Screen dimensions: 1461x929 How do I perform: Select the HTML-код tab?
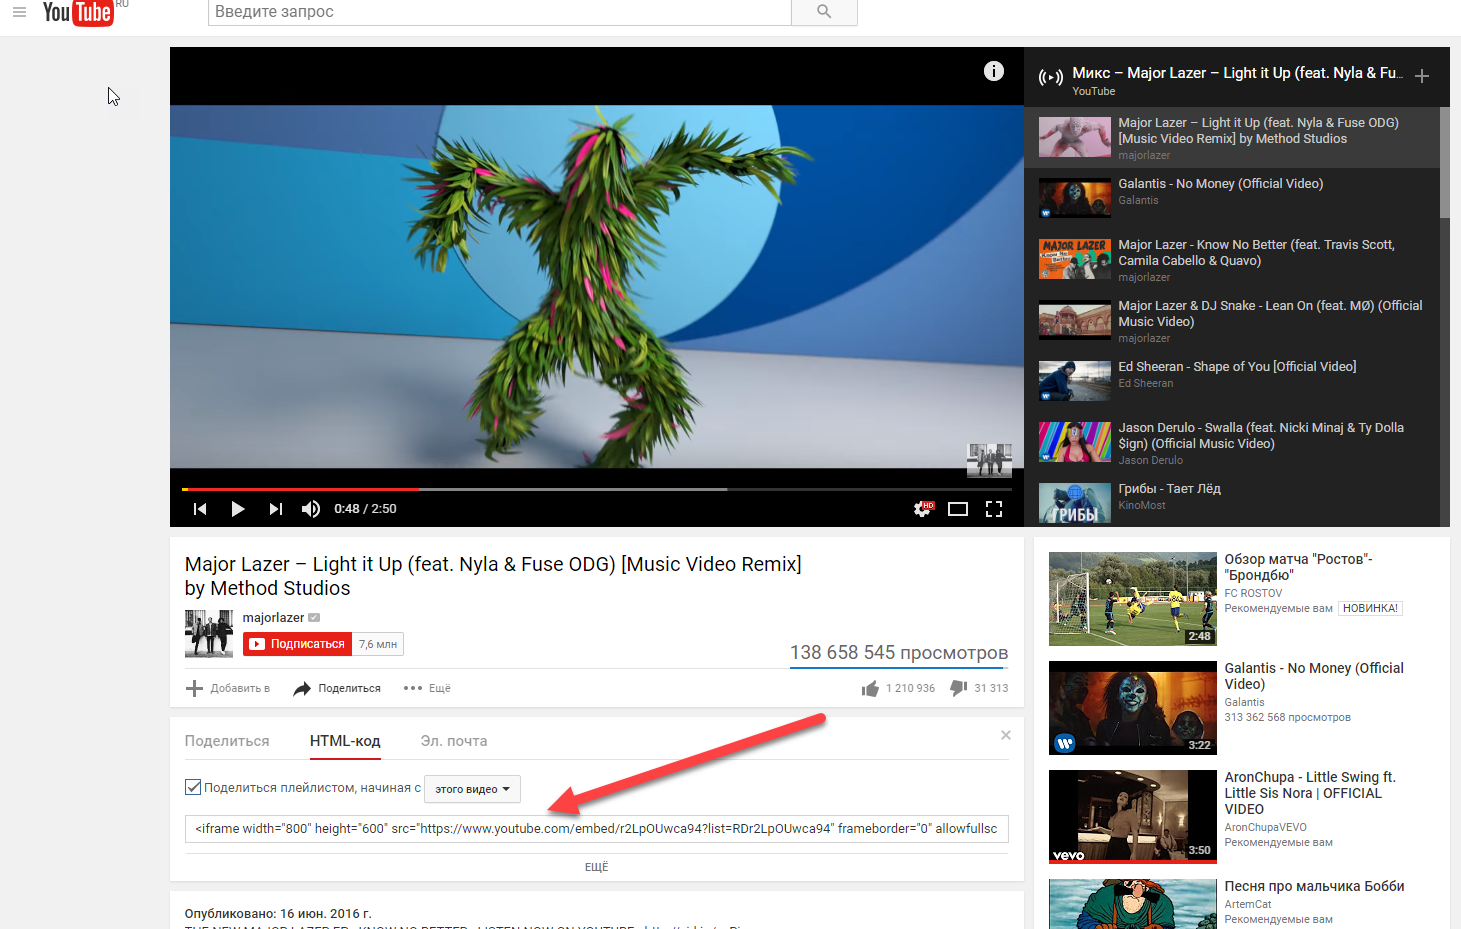(x=345, y=741)
